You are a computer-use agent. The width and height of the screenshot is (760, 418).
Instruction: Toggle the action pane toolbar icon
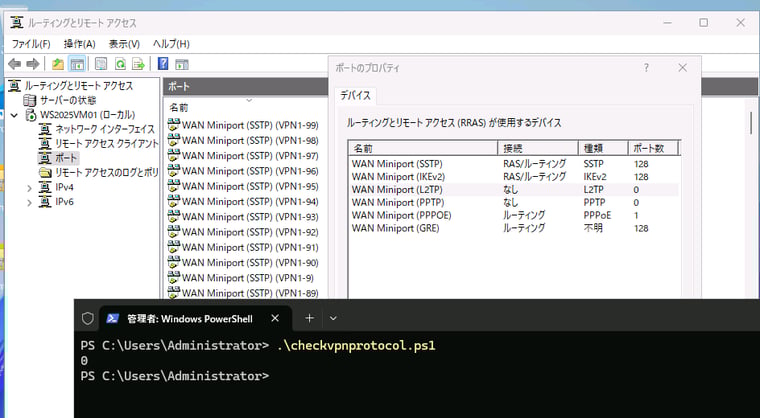coord(182,64)
